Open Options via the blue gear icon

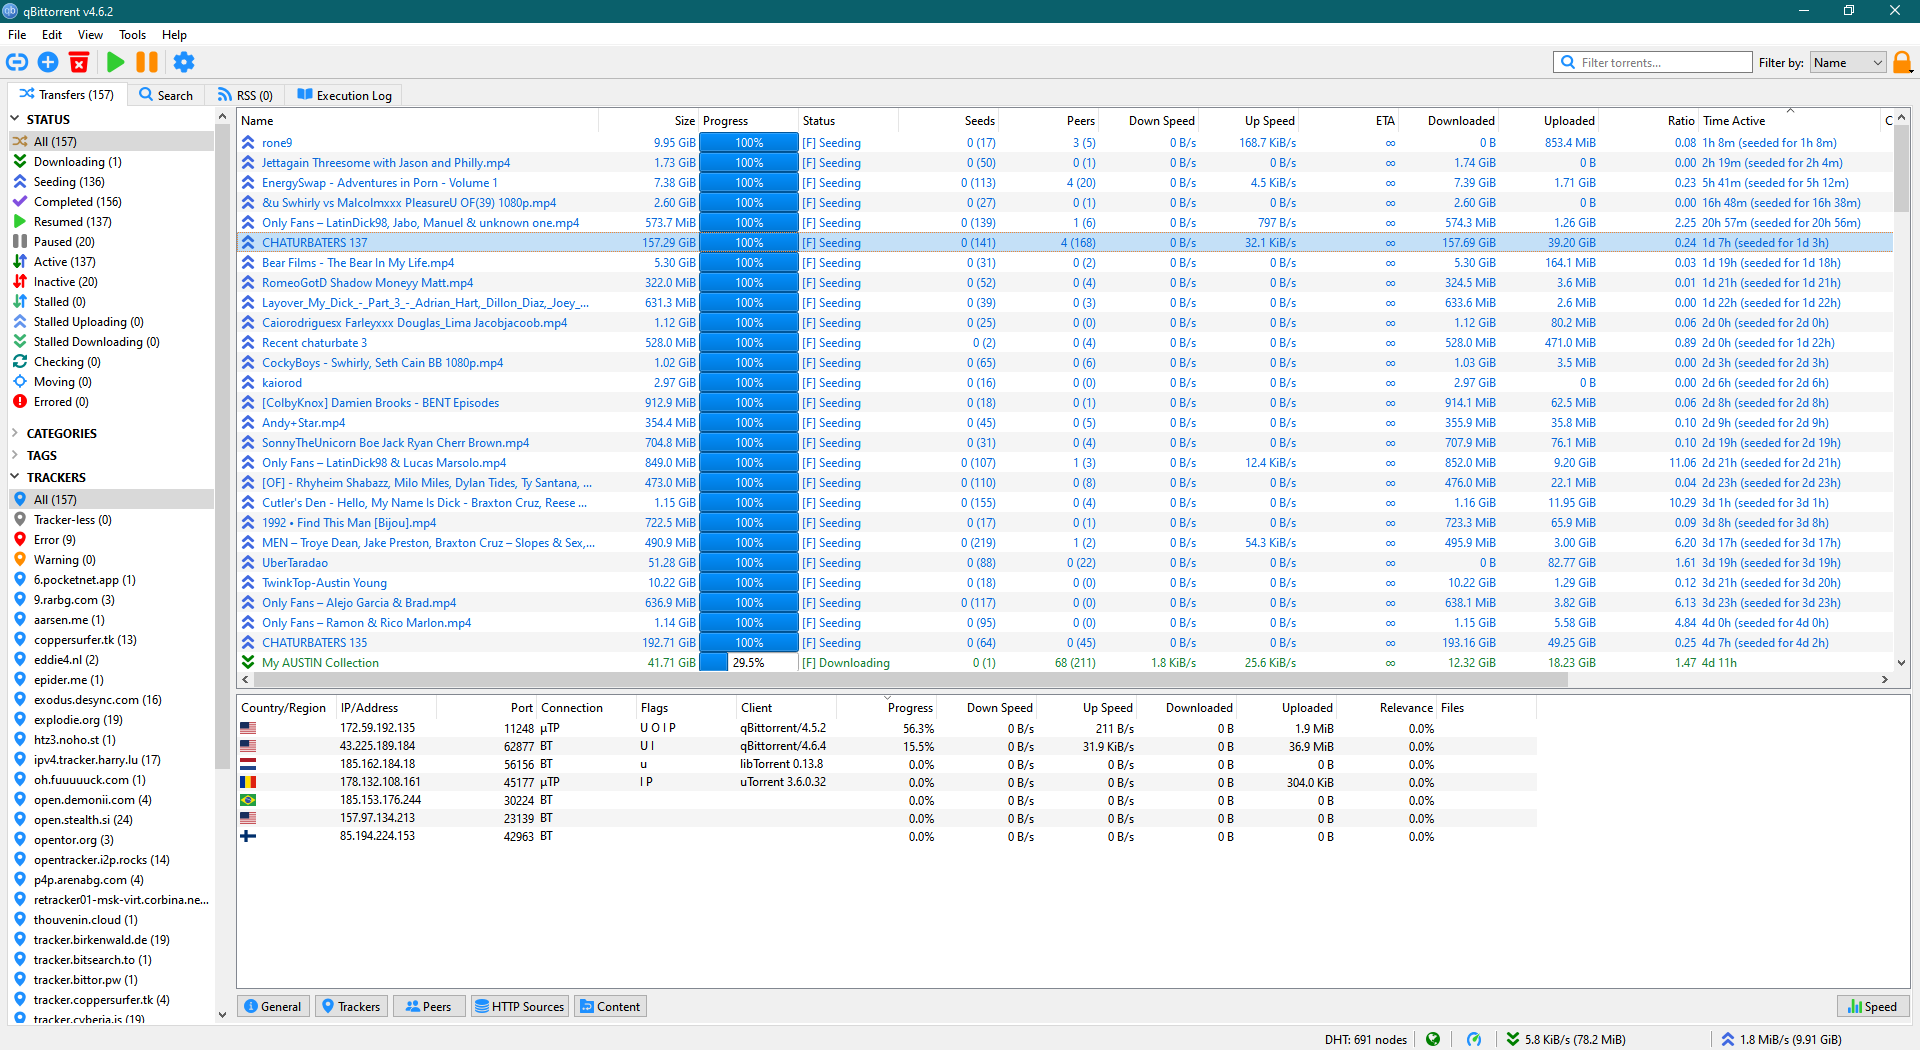pos(184,62)
